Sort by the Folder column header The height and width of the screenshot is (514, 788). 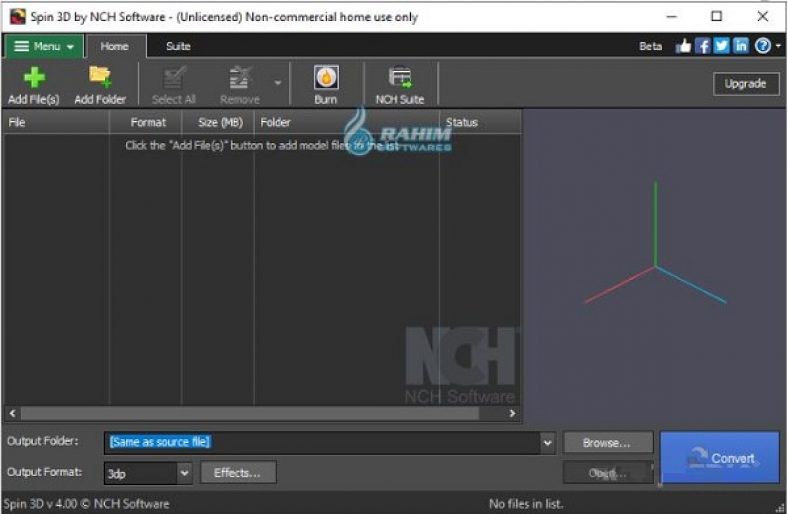click(x=347, y=122)
